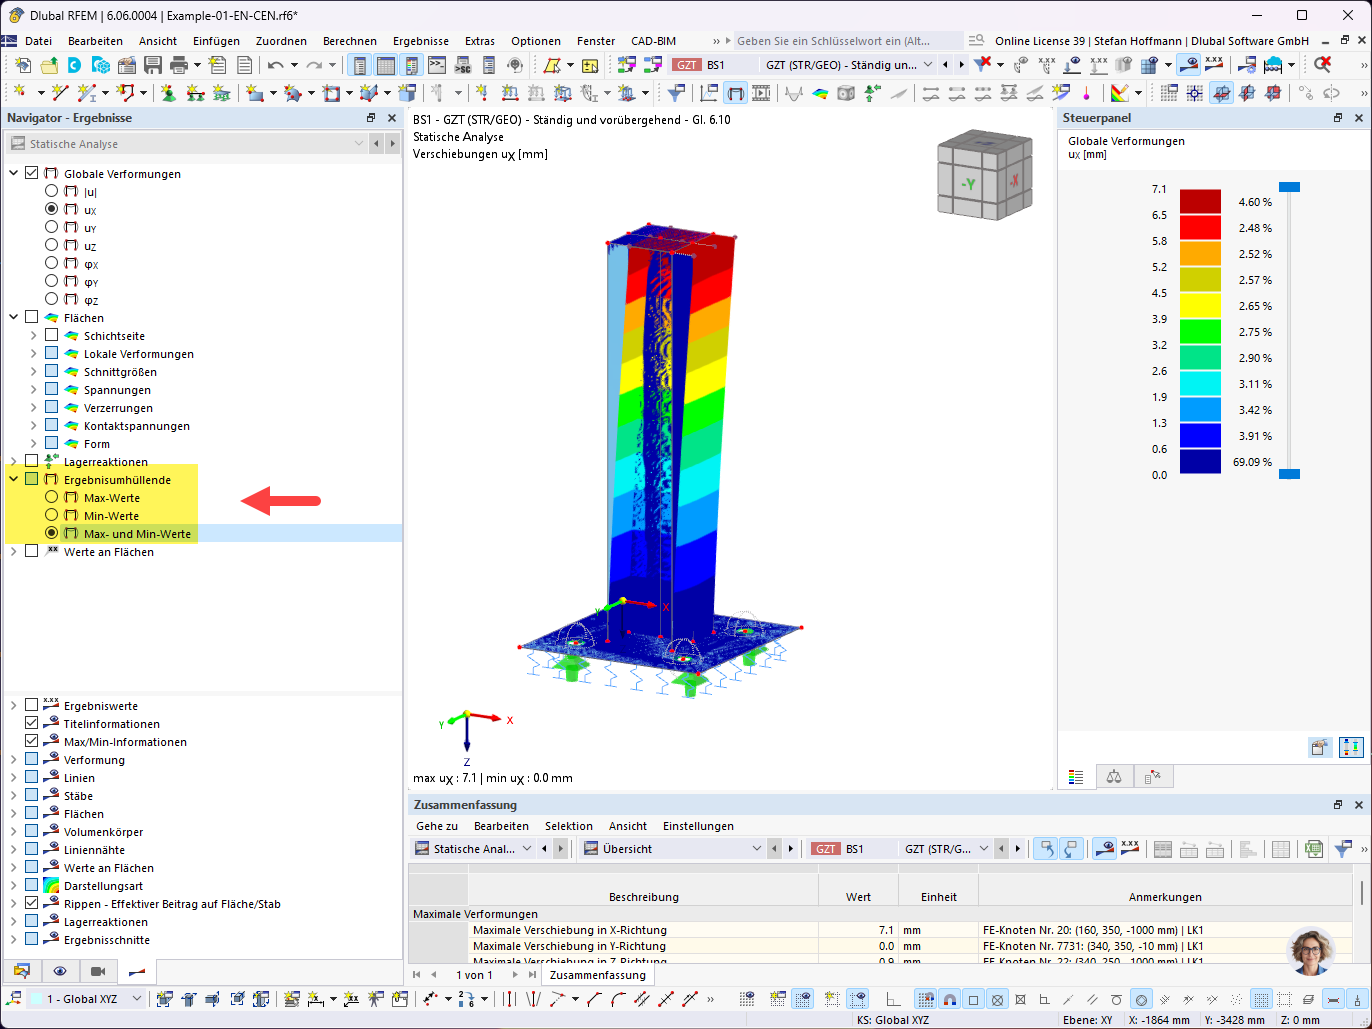Select the |u| radio button
1372x1029 pixels.
(x=52, y=192)
